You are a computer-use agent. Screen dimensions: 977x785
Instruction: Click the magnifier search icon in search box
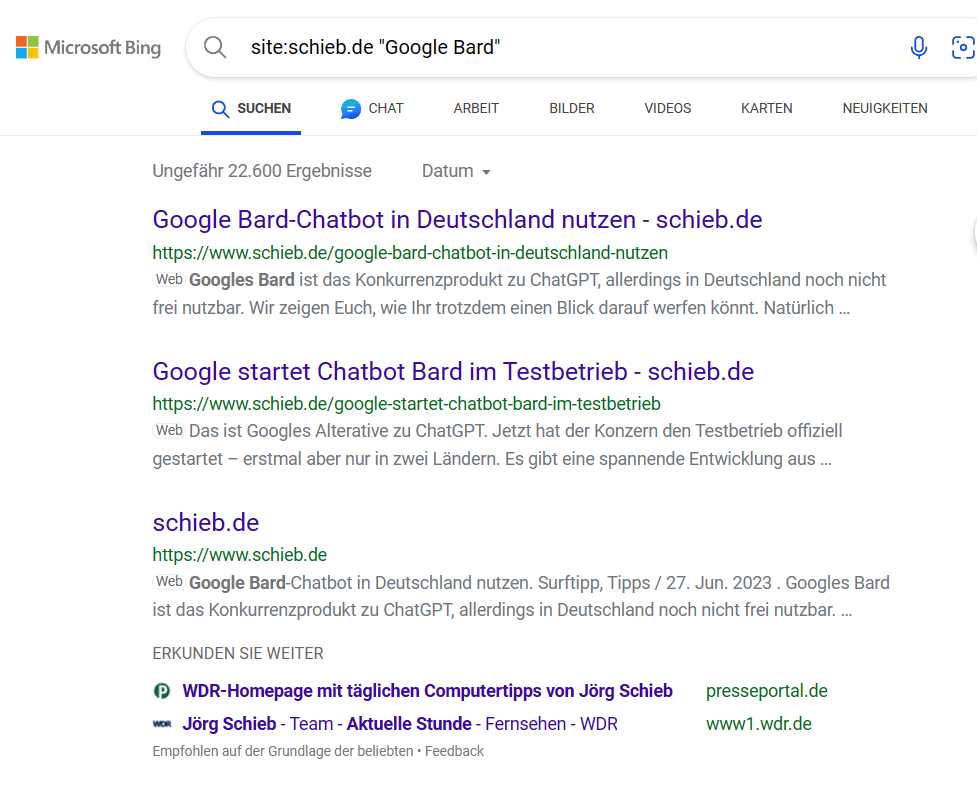[215, 47]
